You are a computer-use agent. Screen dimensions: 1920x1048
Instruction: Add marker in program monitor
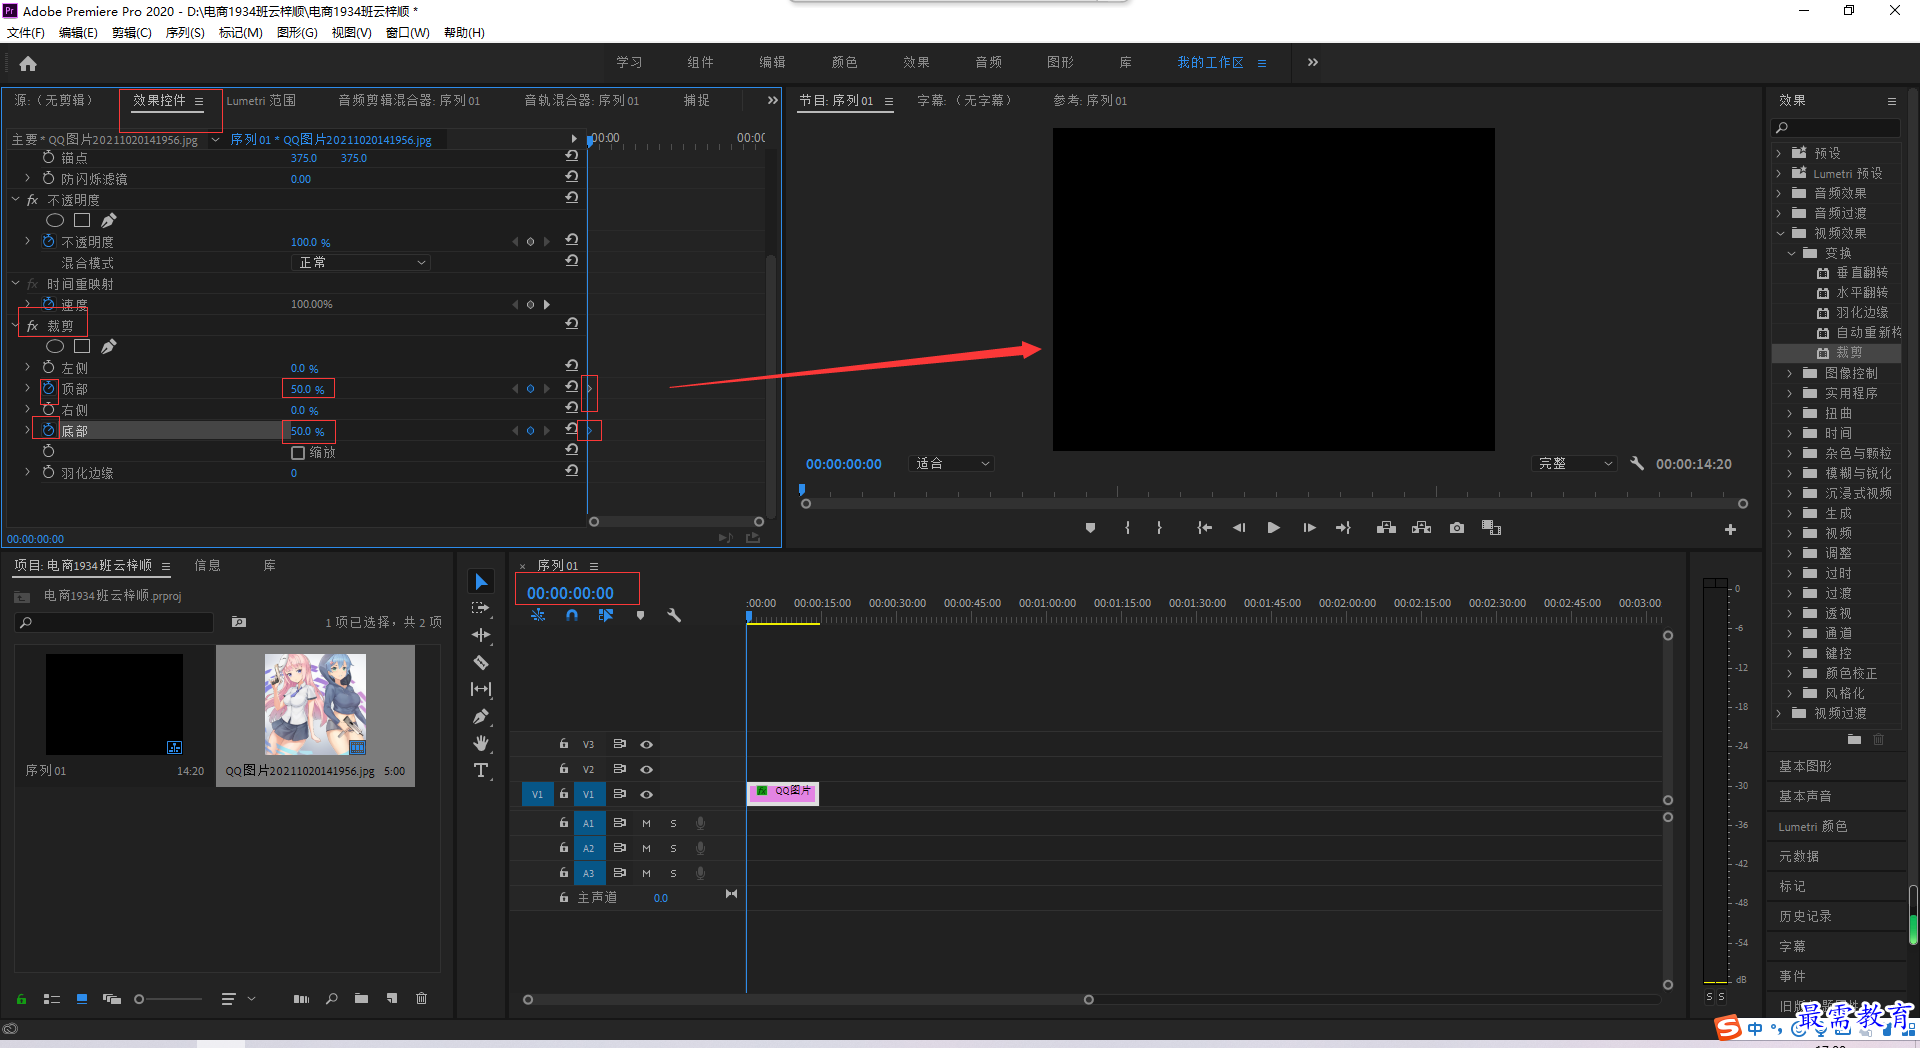point(1090,528)
